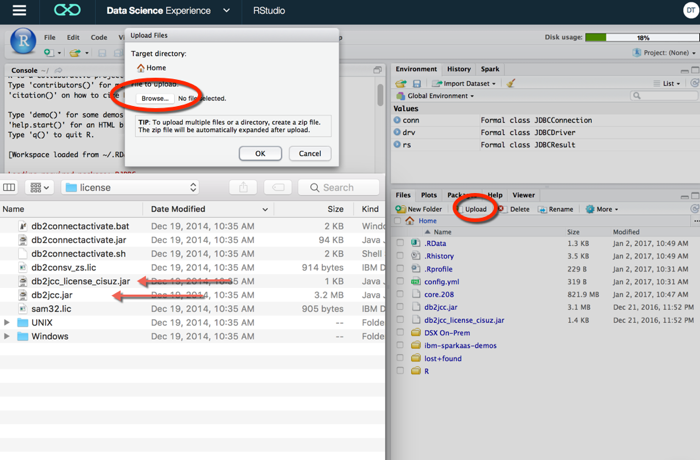Open the DSX On-Prem folder link

click(447, 333)
